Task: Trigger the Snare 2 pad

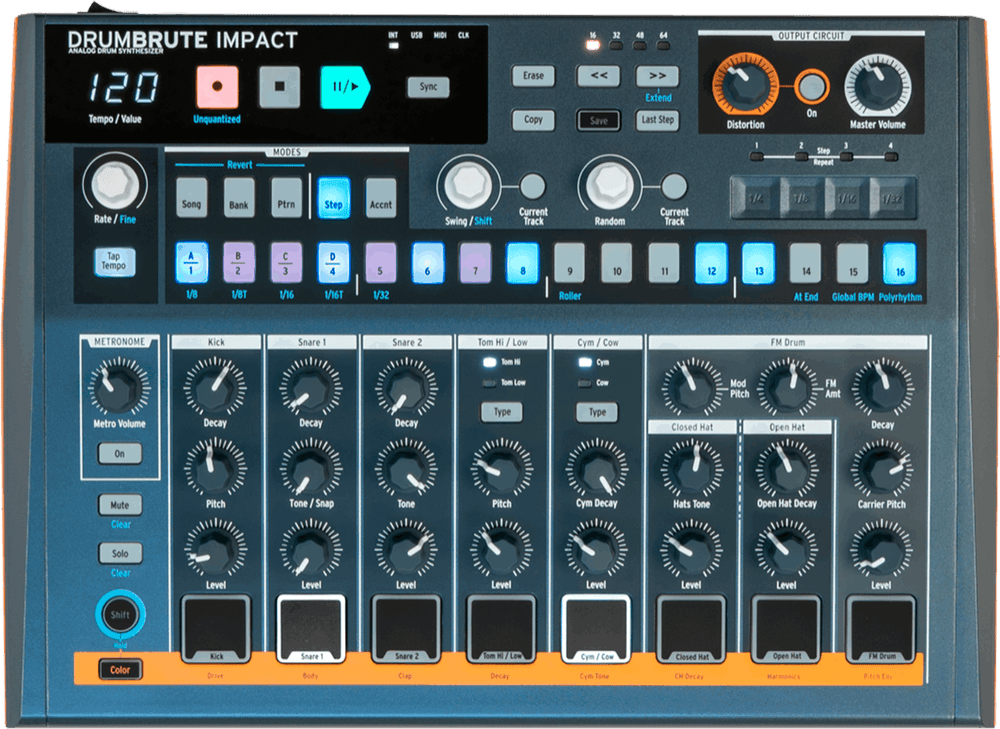Action: pos(406,630)
